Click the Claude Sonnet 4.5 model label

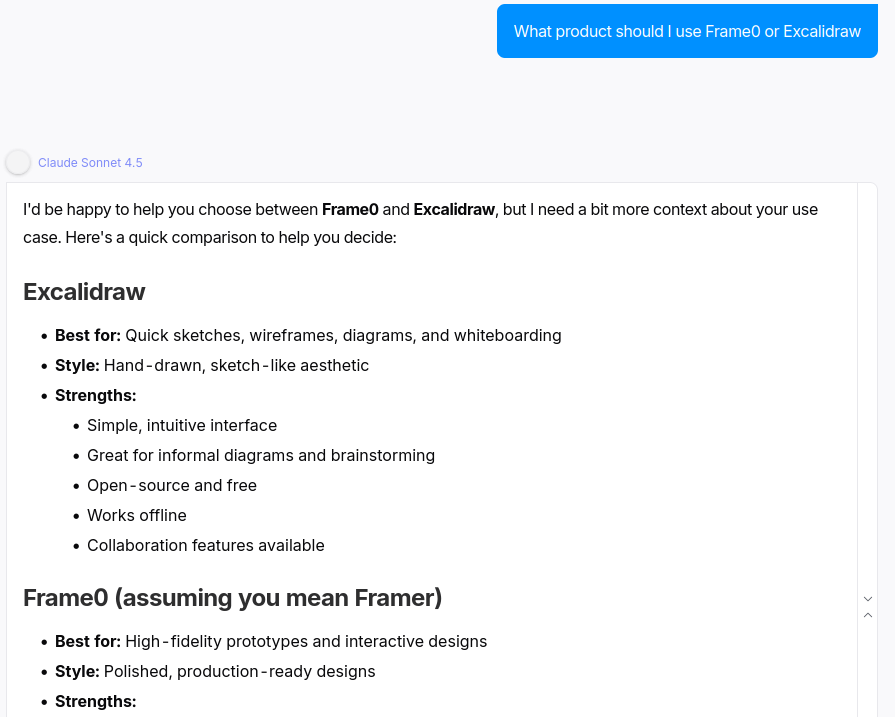coord(90,163)
